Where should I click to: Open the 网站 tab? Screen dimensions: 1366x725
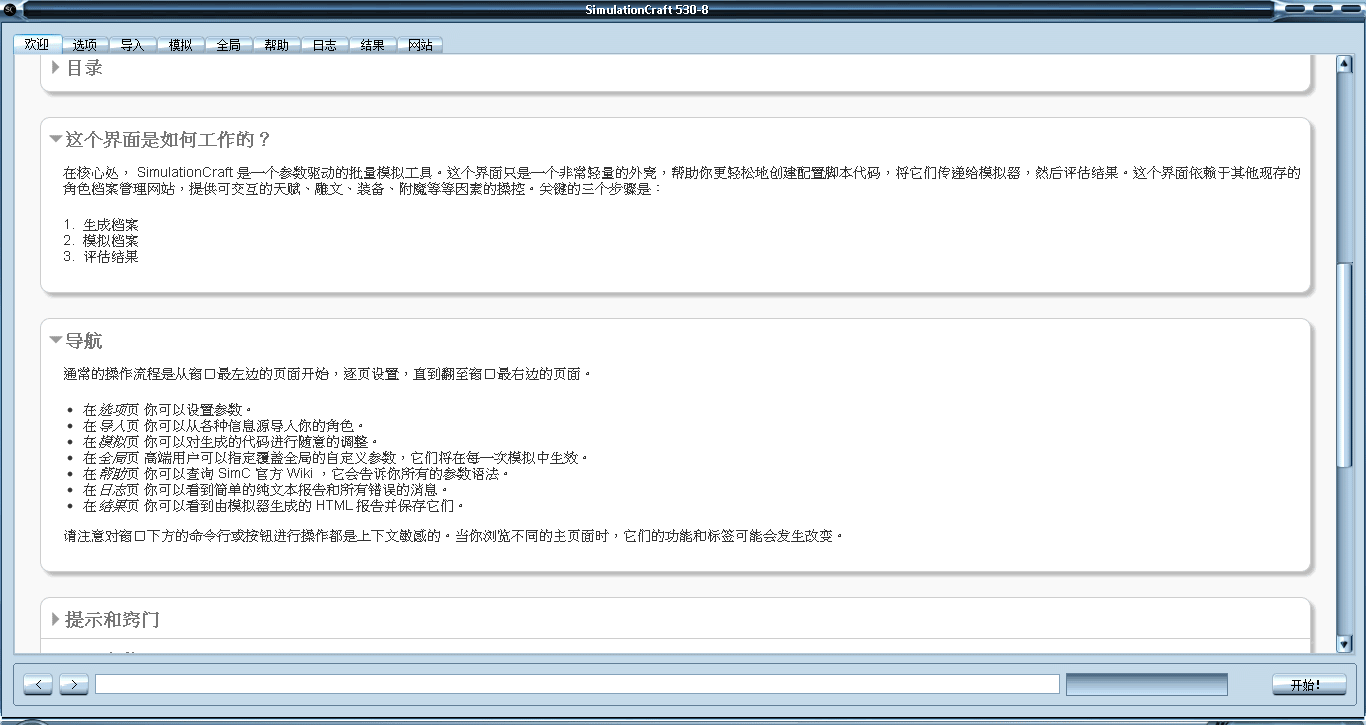point(421,45)
